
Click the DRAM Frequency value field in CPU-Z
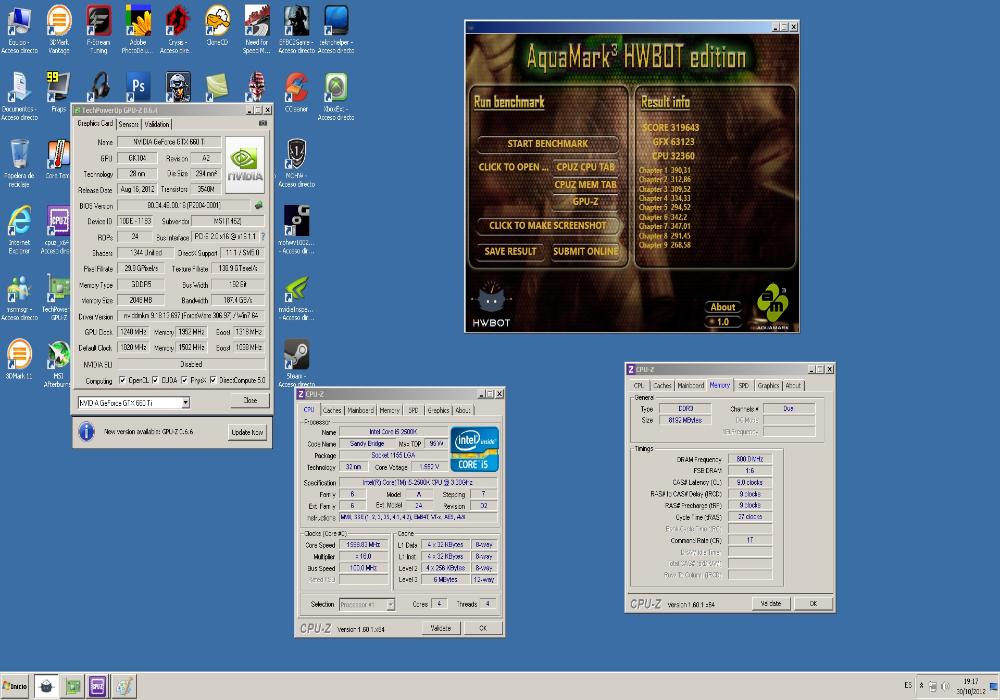click(749, 459)
